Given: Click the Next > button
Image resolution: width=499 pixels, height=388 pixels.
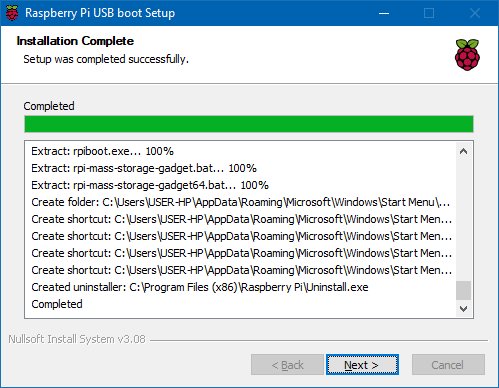Looking at the screenshot, I should (362, 365).
